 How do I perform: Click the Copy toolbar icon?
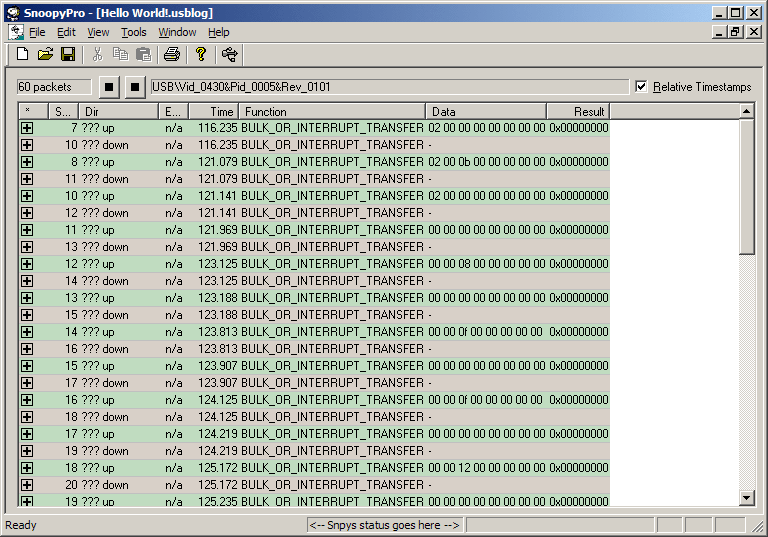pos(120,54)
